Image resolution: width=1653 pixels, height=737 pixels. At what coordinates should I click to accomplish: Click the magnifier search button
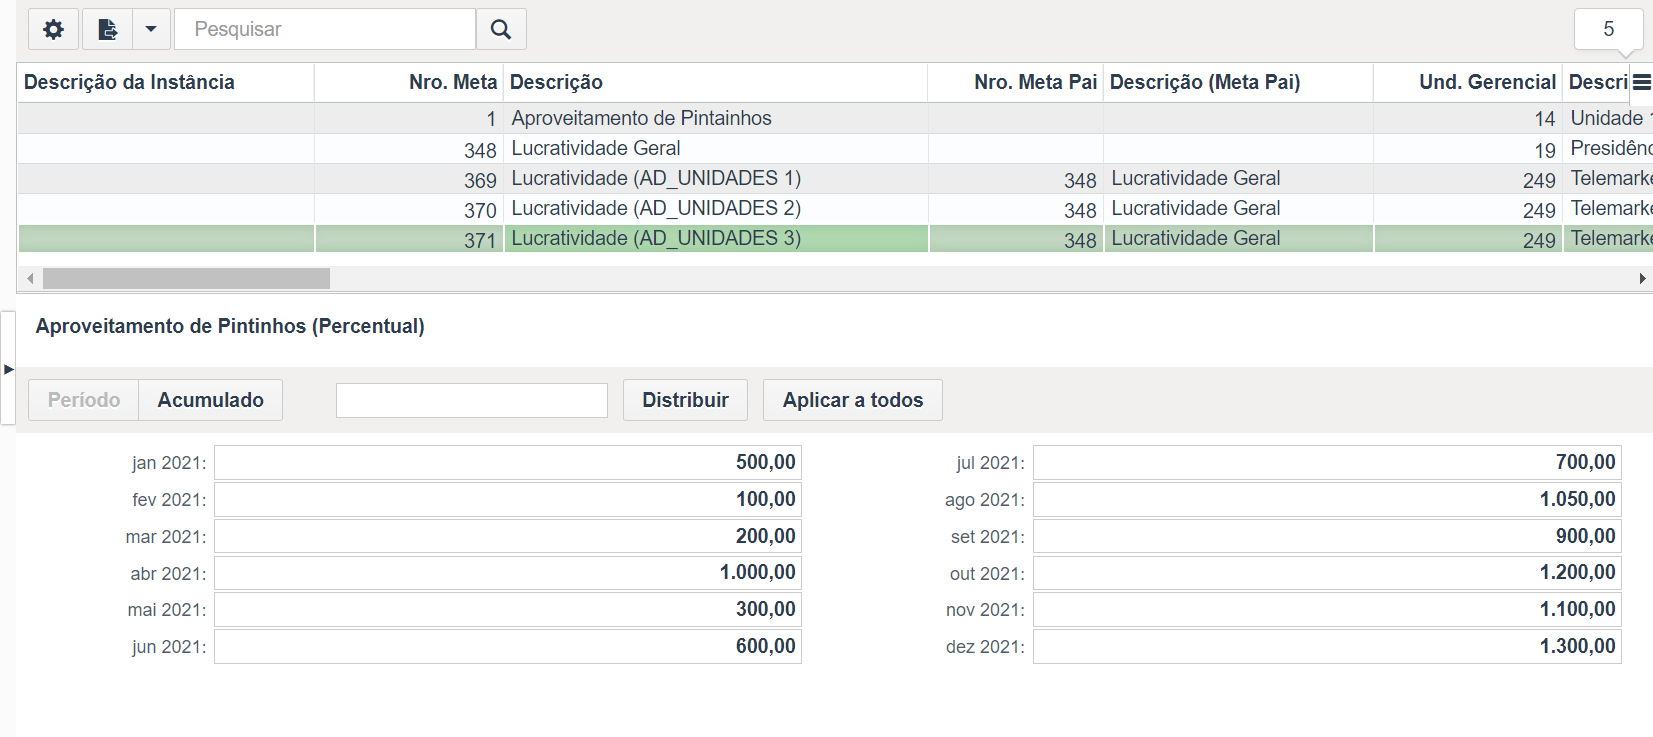click(501, 29)
